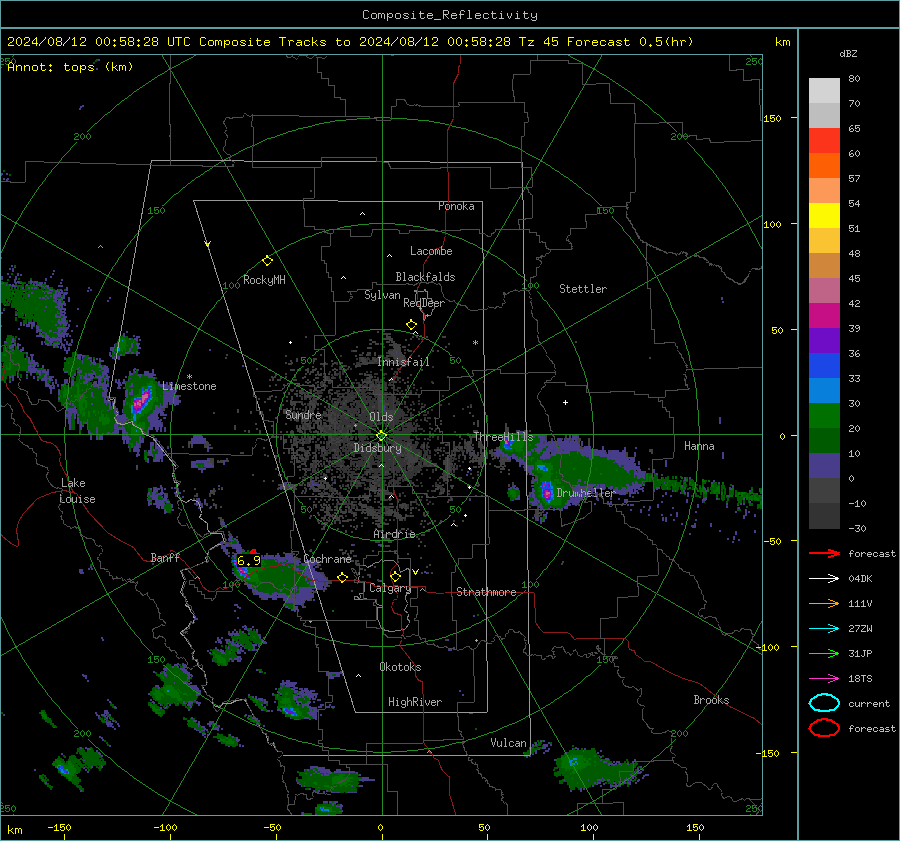The width and height of the screenshot is (900, 841).
Task: Click the yellow radar site marker near Didsbury
Action: 382,435
